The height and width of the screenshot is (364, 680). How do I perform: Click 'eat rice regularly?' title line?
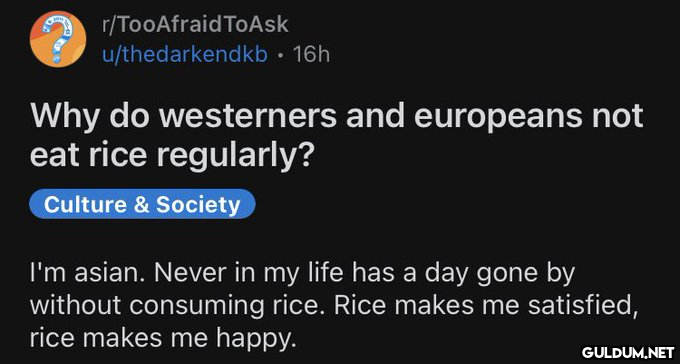(170, 156)
